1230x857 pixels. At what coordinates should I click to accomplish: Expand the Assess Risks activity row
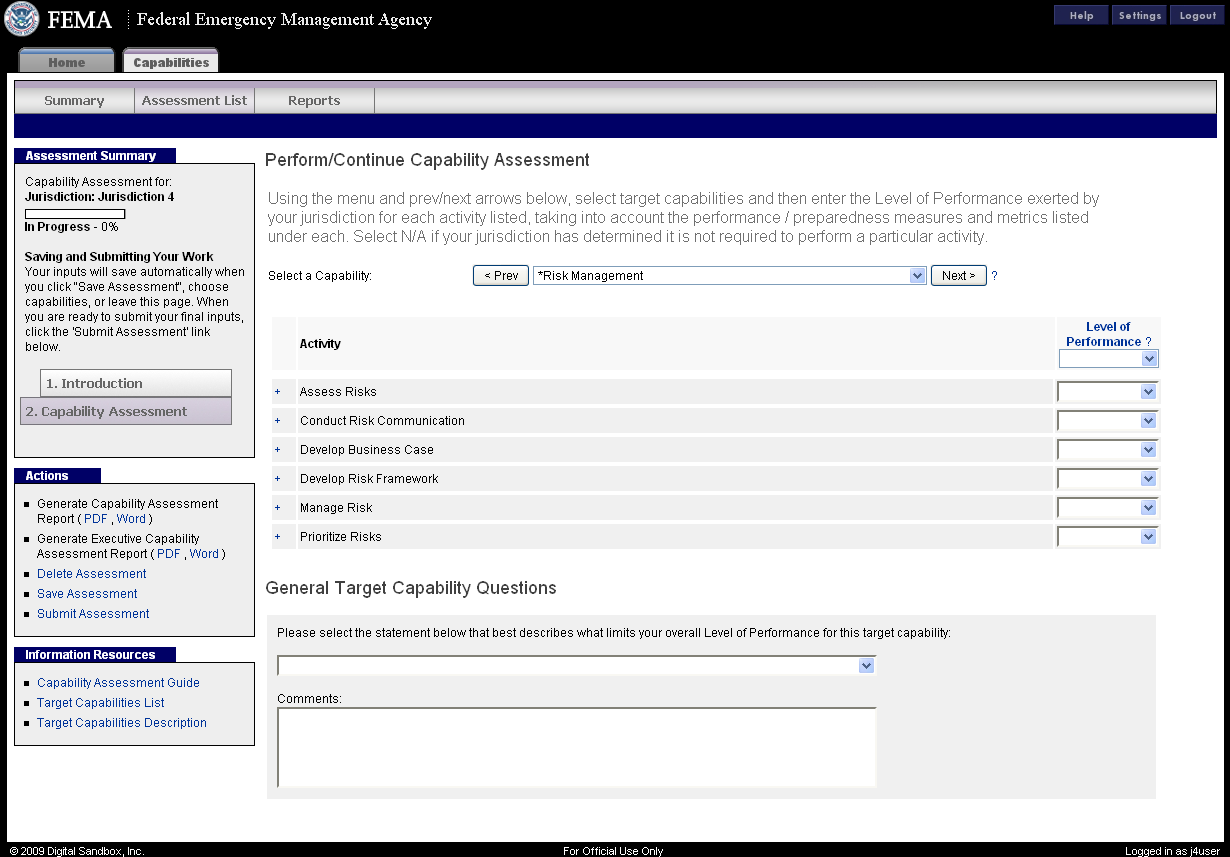pyautogui.click(x=278, y=392)
